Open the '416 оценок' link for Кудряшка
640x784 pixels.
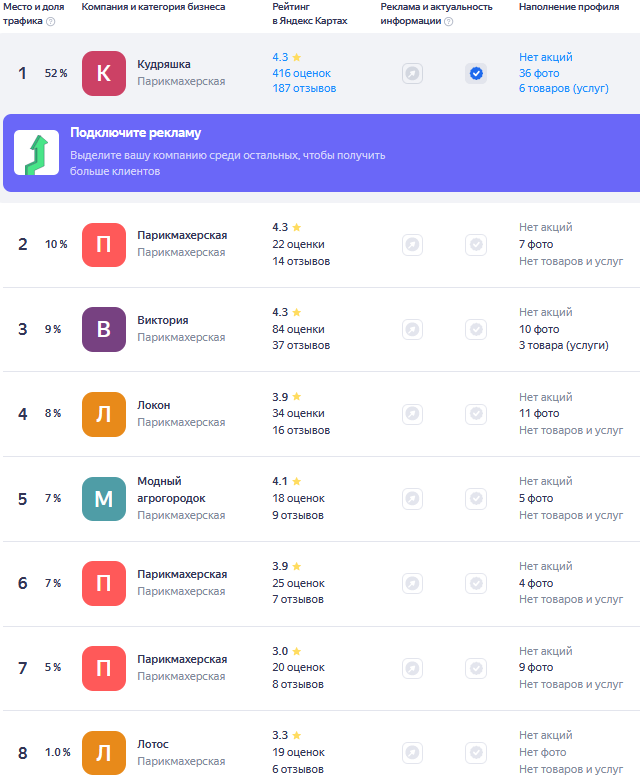coord(302,73)
